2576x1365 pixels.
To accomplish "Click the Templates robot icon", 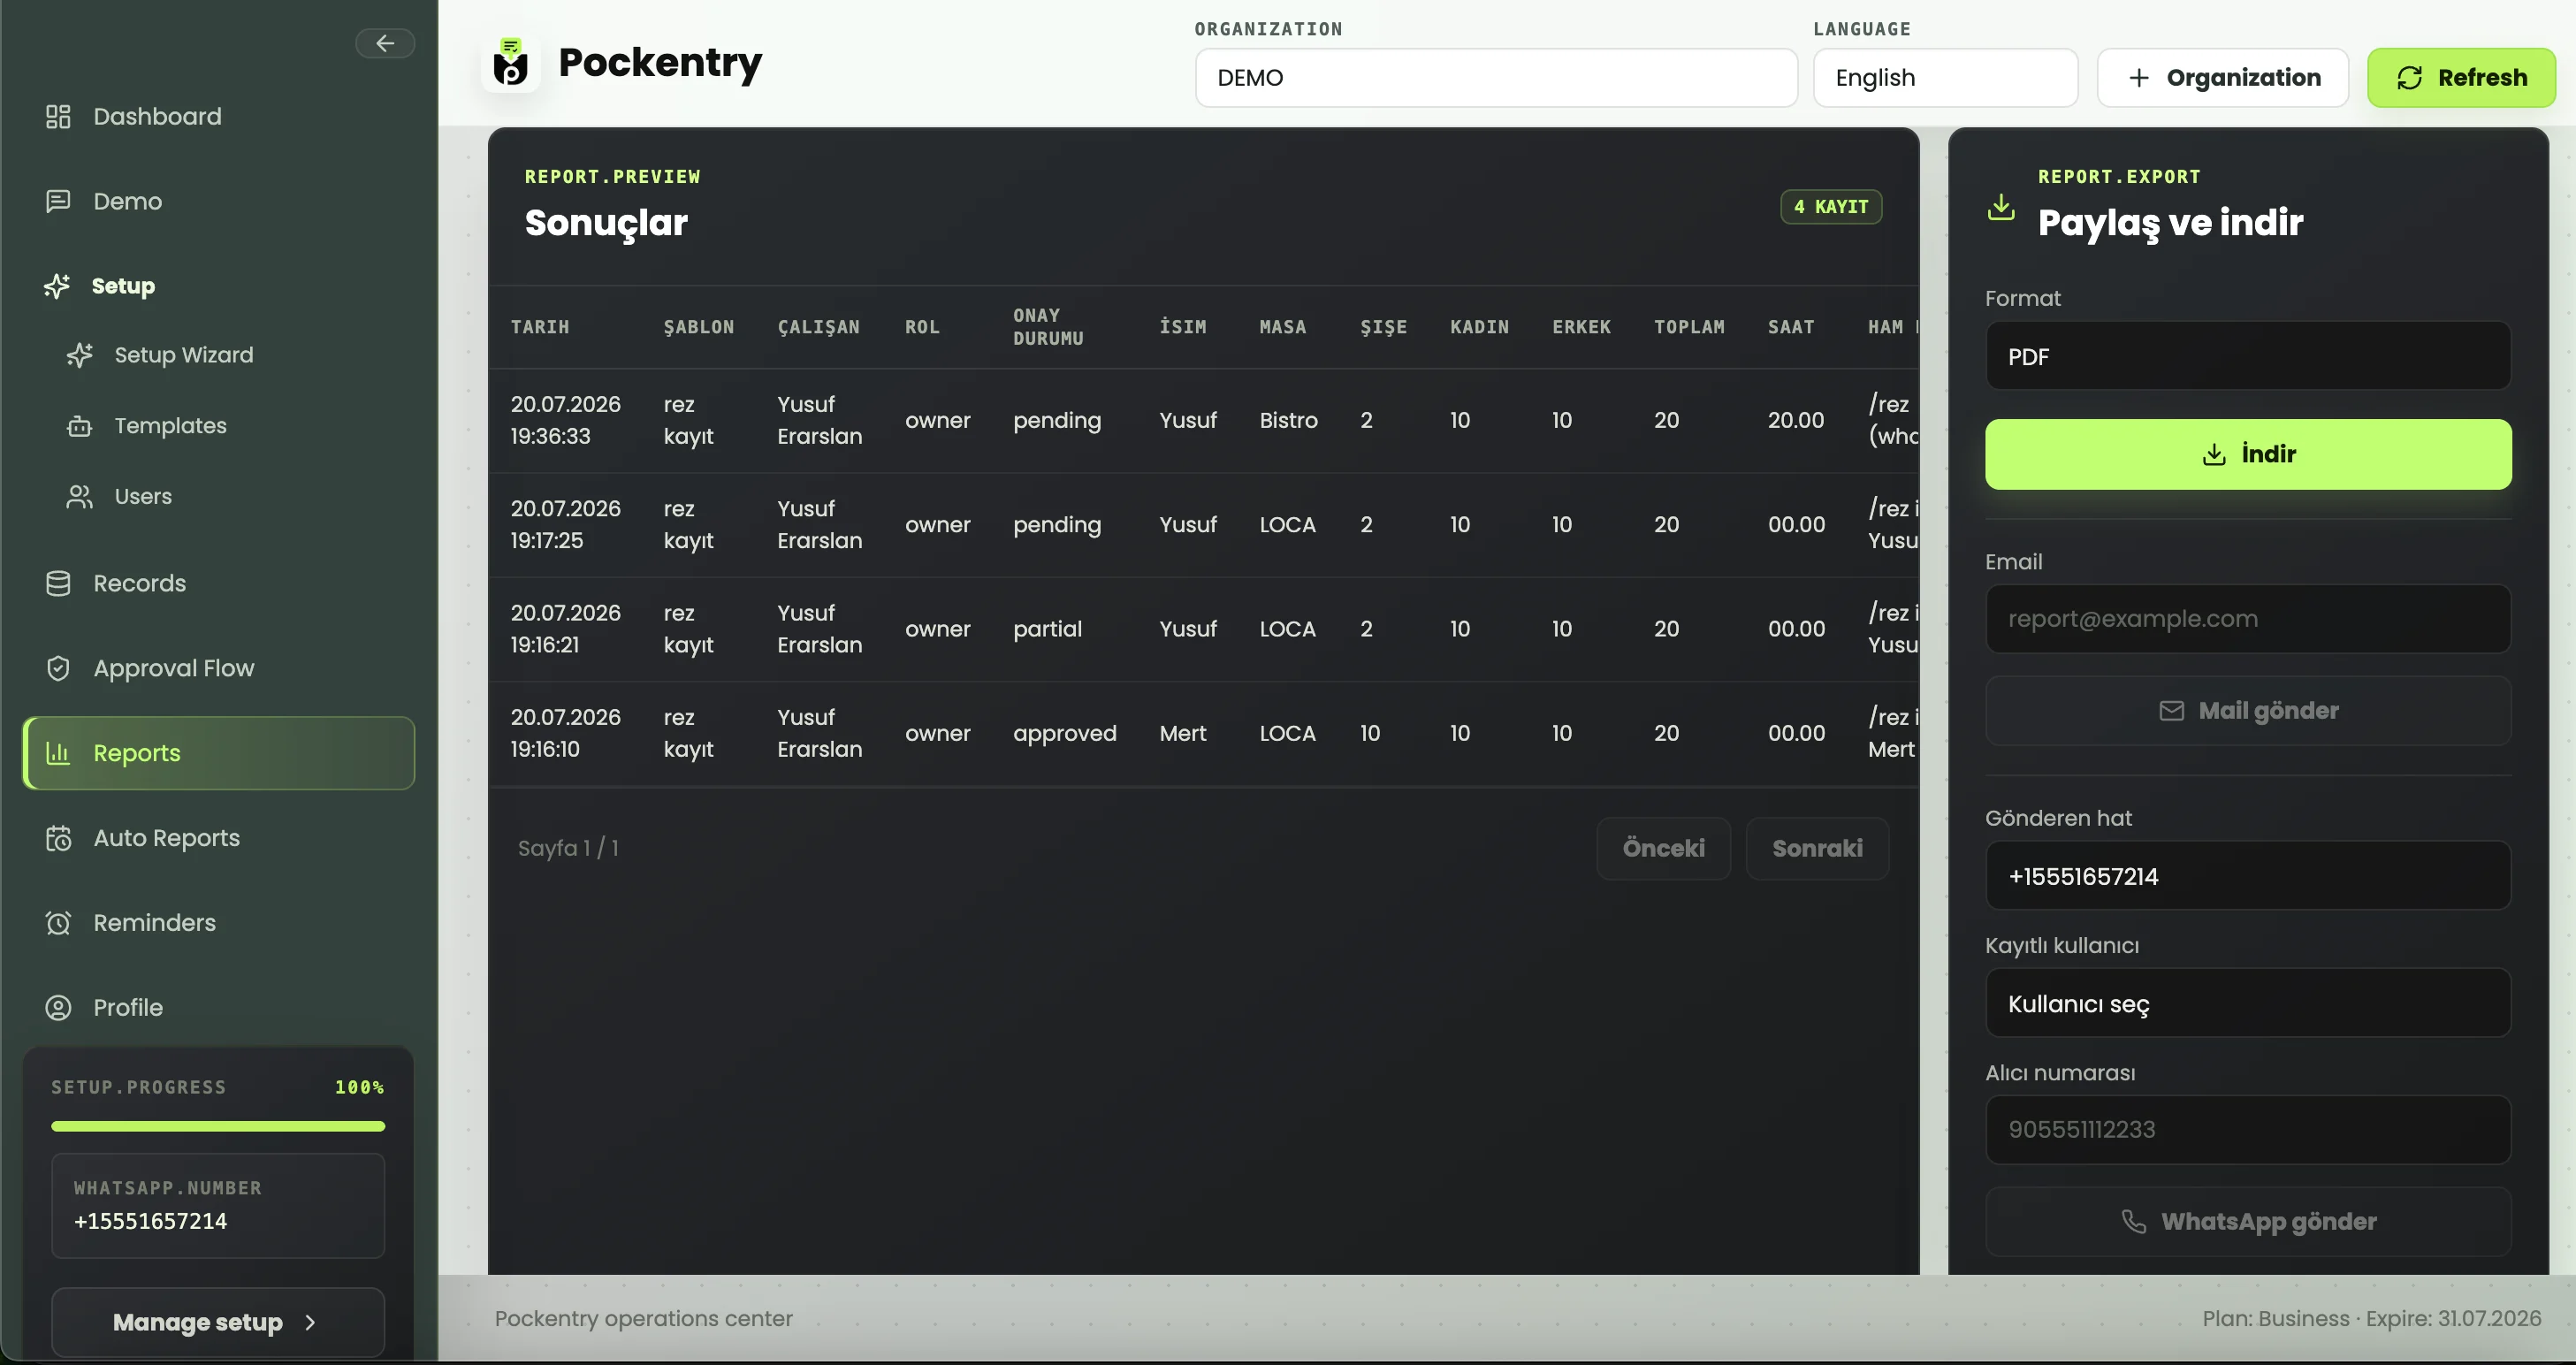I will [x=80, y=426].
